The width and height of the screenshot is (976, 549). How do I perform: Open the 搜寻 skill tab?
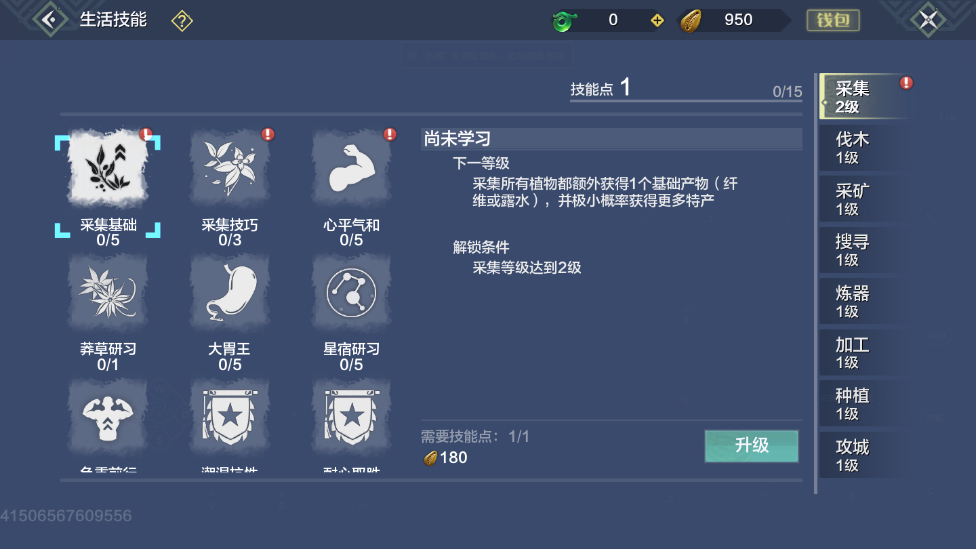point(860,250)
